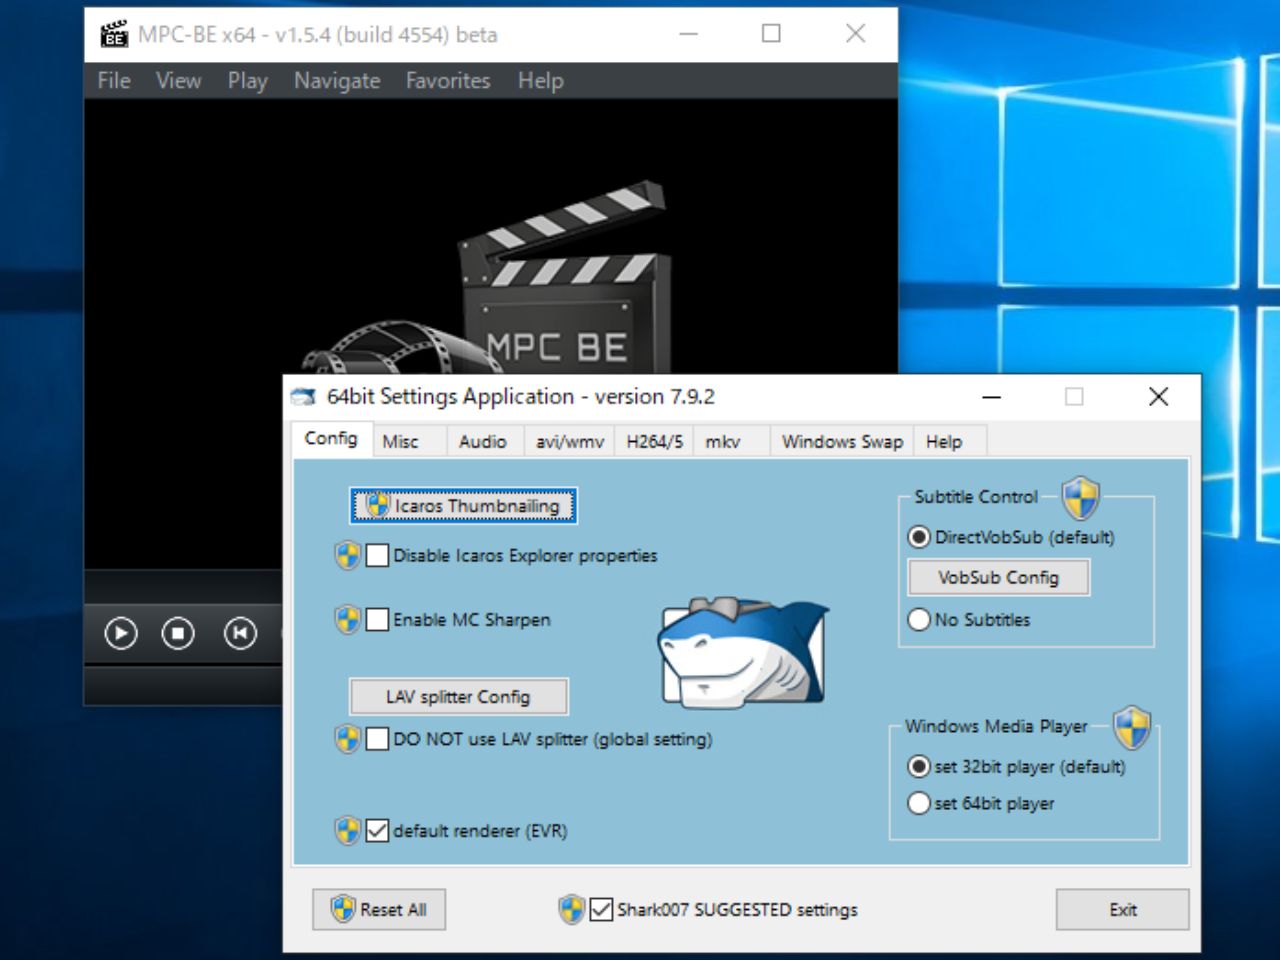Click the shield icon next to default renderer
This screenshot has height=960, width=1280.
(347, 831)
